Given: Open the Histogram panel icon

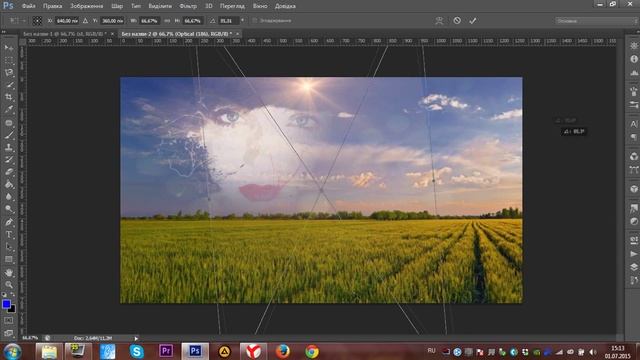Looking at the screenshot, I should tap(633, 73).
